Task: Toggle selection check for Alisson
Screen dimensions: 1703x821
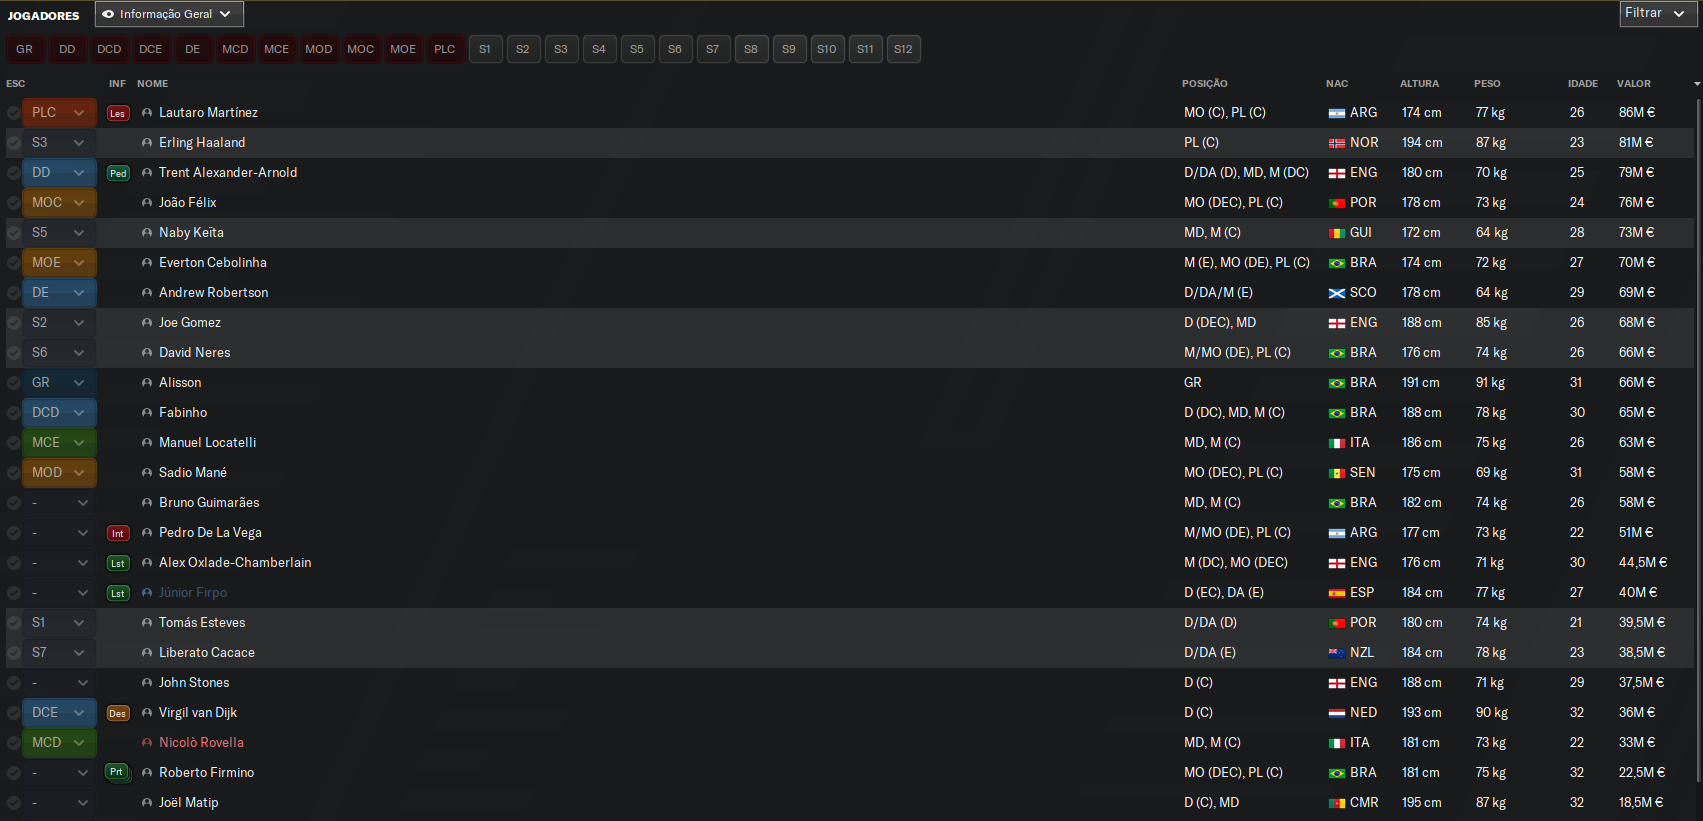Action: (x=13, y=383)
